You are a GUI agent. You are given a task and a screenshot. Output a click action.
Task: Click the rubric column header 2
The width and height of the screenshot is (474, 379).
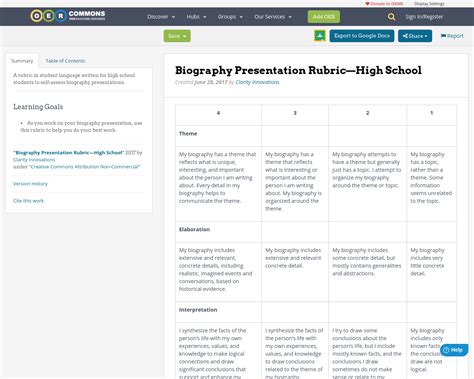(x=368, y=113)
